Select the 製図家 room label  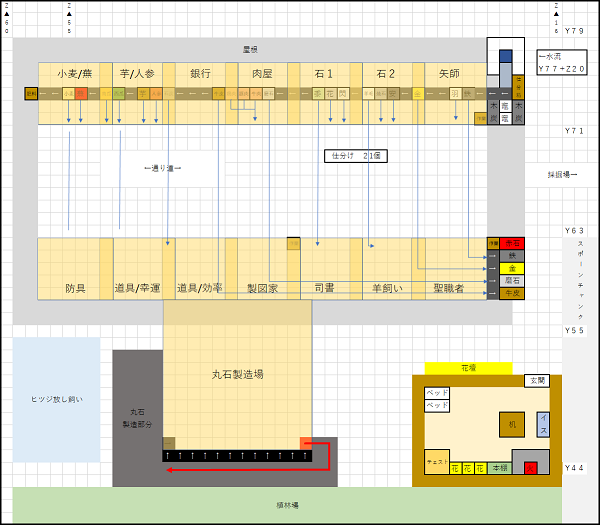(x=262, y=288)
